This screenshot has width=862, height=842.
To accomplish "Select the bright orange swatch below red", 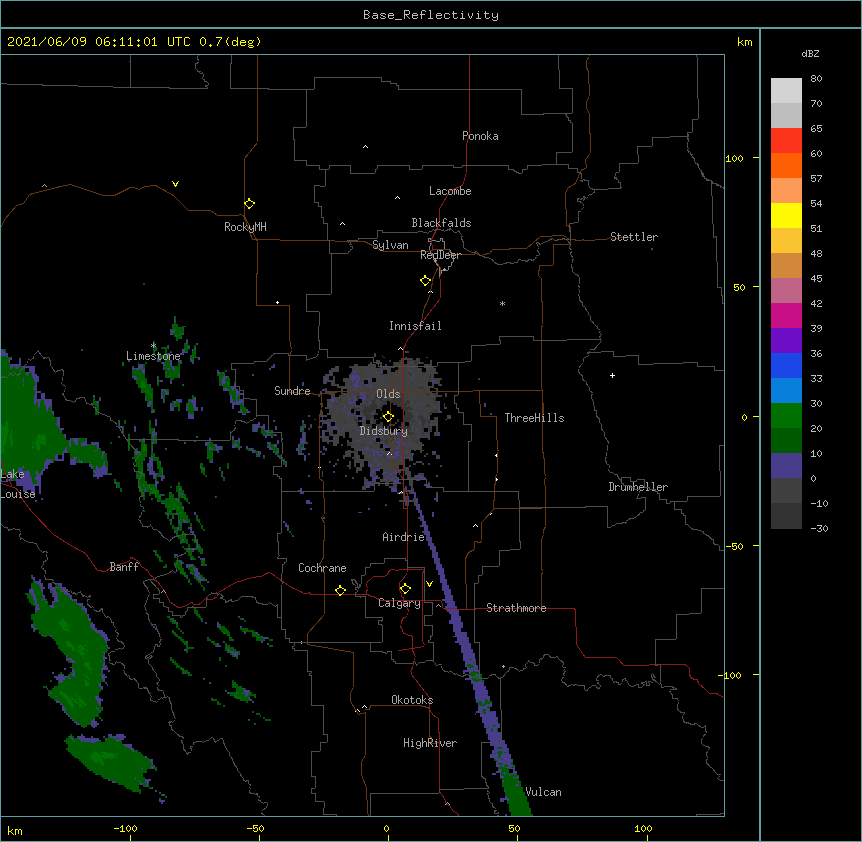I will 786,165.
